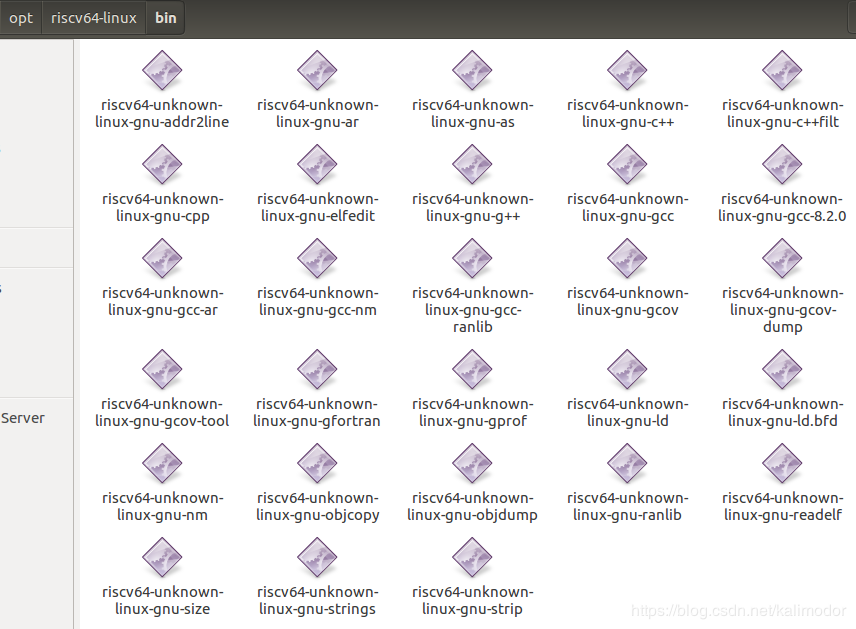Click the bin path bar button

(165, 18)
